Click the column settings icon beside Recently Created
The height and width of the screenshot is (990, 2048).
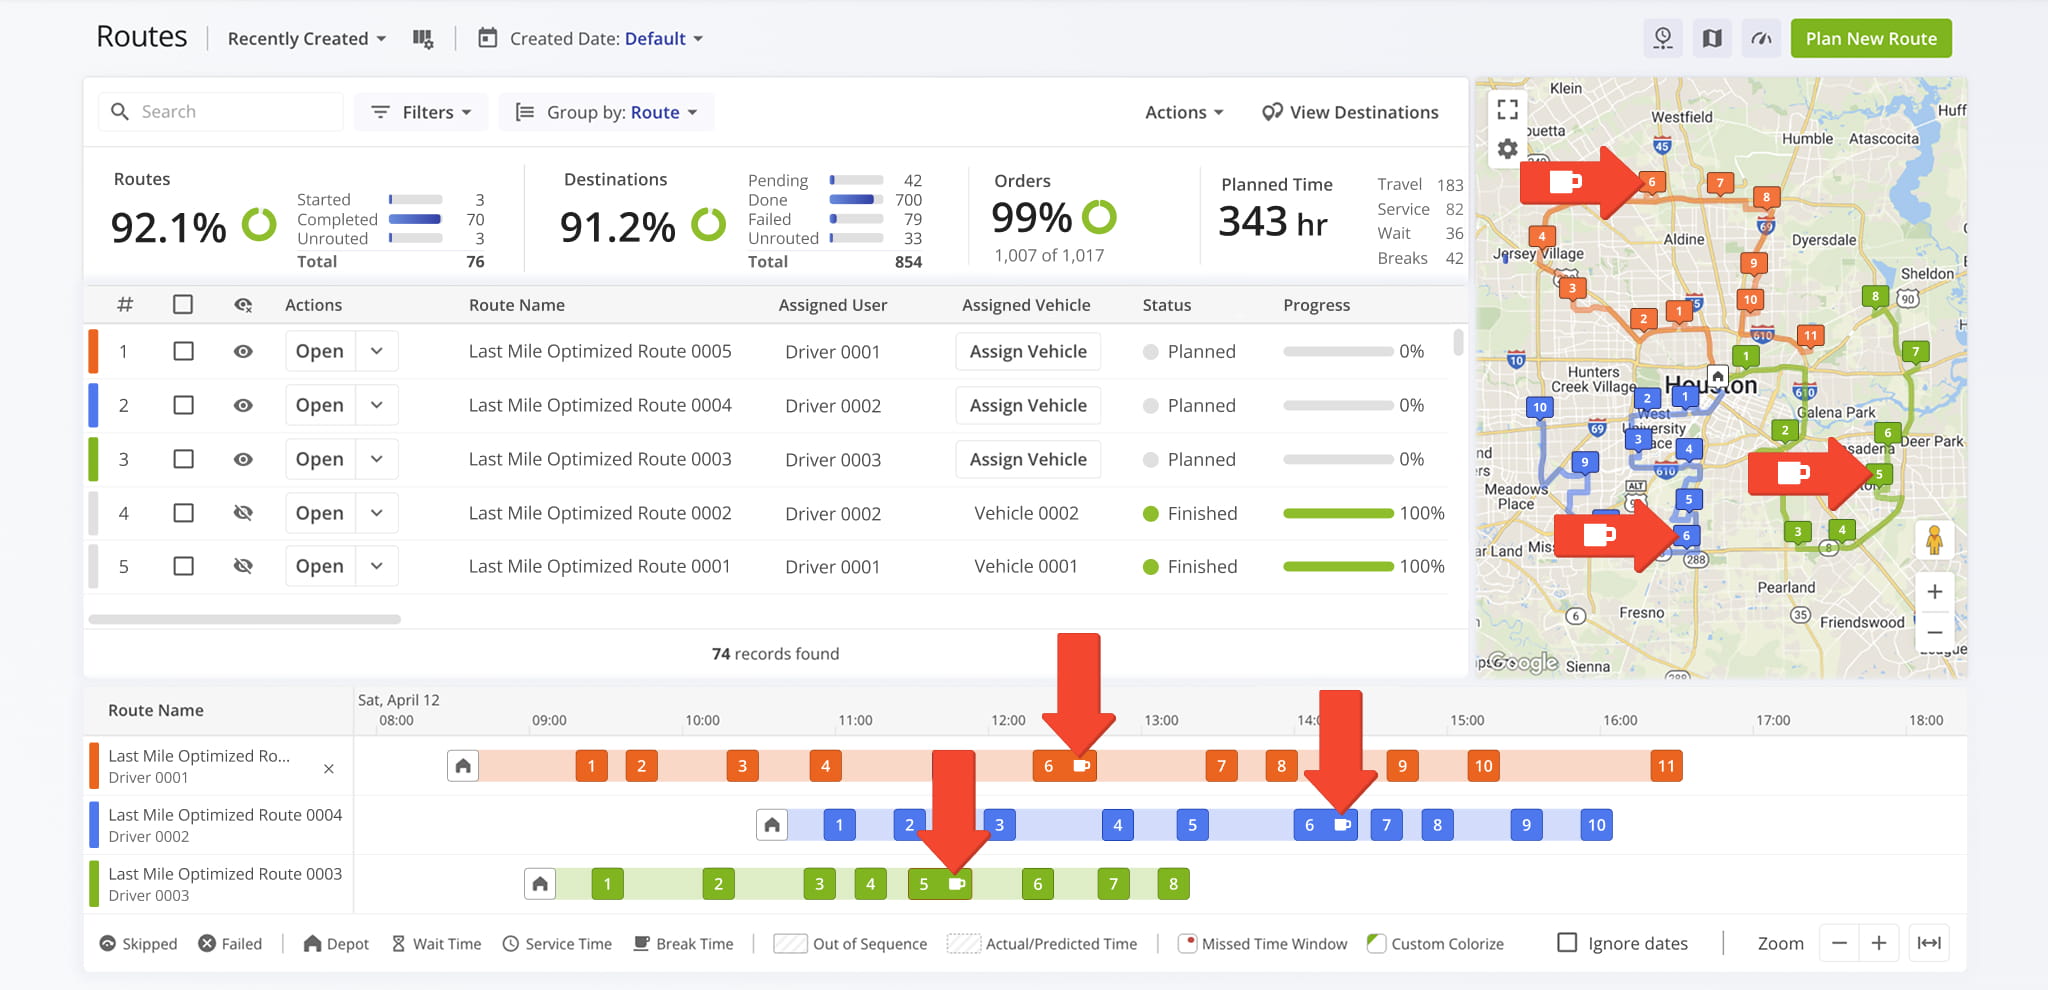pyautogui.click(x=423, y=39)
